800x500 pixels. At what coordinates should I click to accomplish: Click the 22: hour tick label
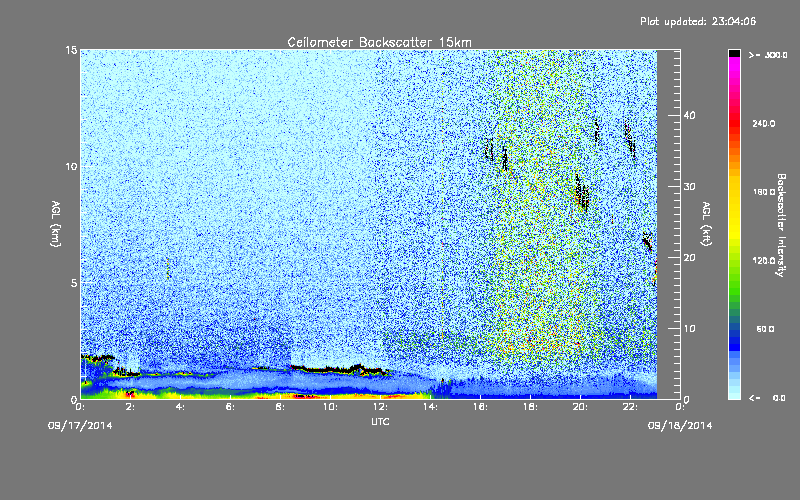pyautogui.click(x=630, y=407)
